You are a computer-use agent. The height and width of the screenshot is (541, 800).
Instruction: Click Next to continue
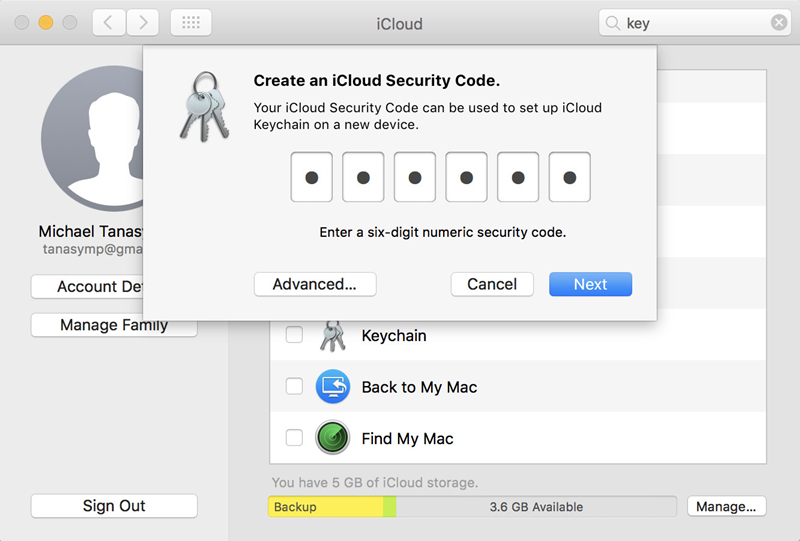(590, 284)
